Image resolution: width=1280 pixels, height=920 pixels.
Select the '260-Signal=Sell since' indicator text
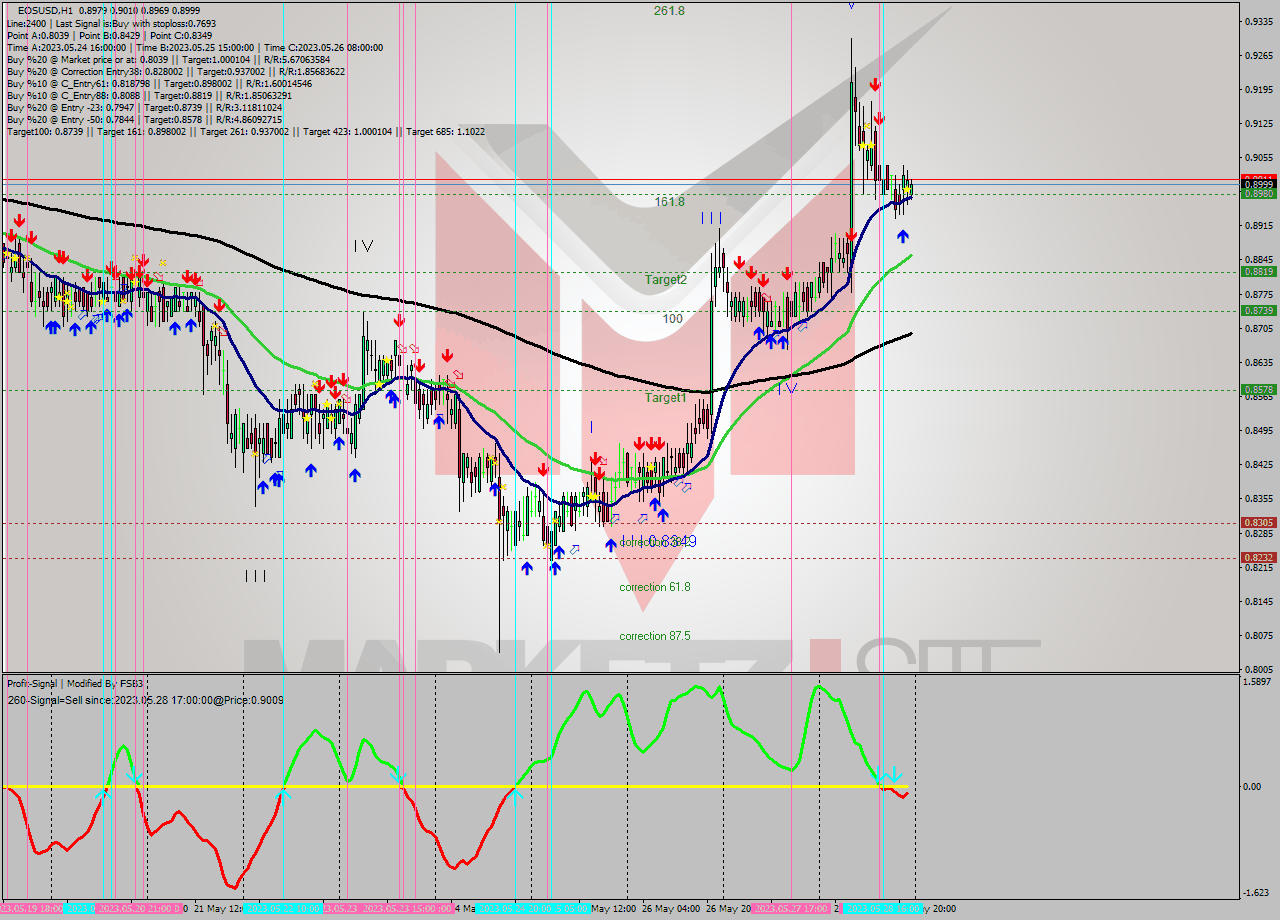coord(145,700)
